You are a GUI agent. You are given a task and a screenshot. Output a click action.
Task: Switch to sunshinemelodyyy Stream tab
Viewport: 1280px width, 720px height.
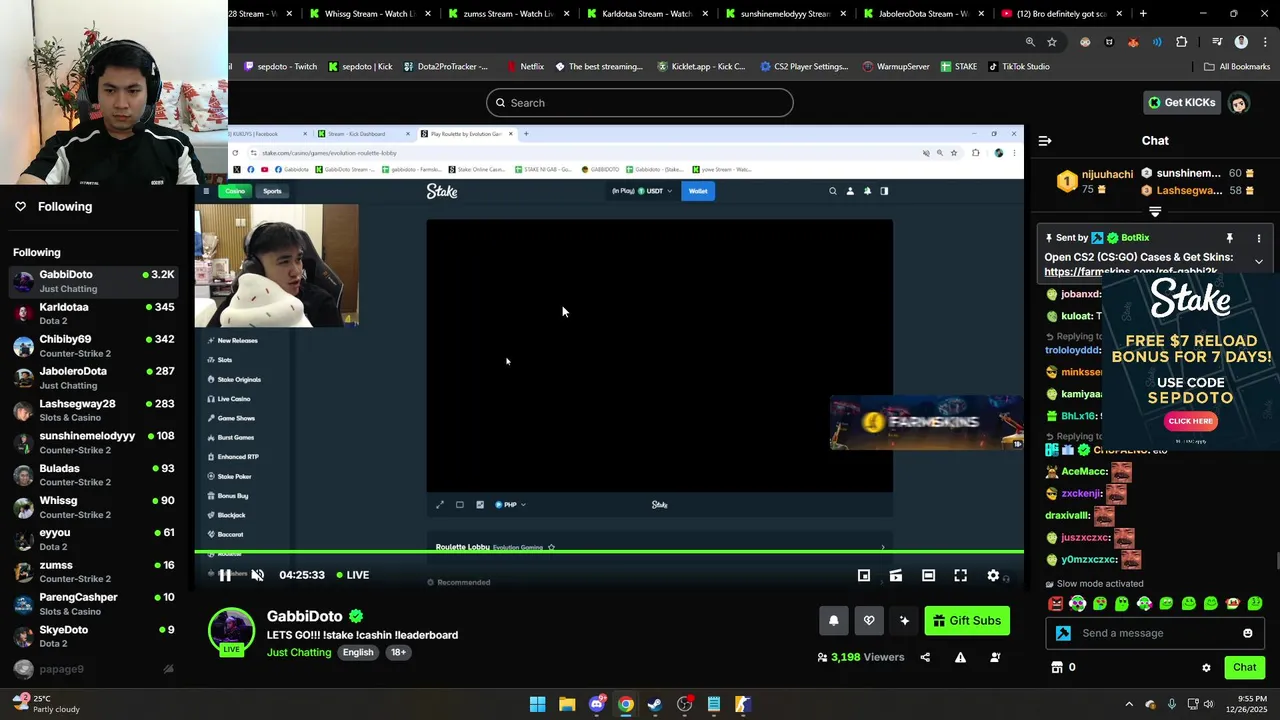(784, 14)
